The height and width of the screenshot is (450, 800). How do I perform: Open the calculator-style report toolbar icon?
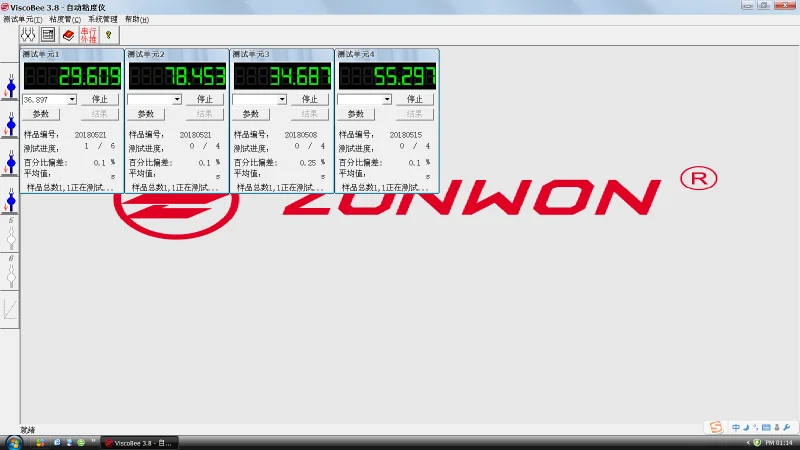click(x=48, y=35)
